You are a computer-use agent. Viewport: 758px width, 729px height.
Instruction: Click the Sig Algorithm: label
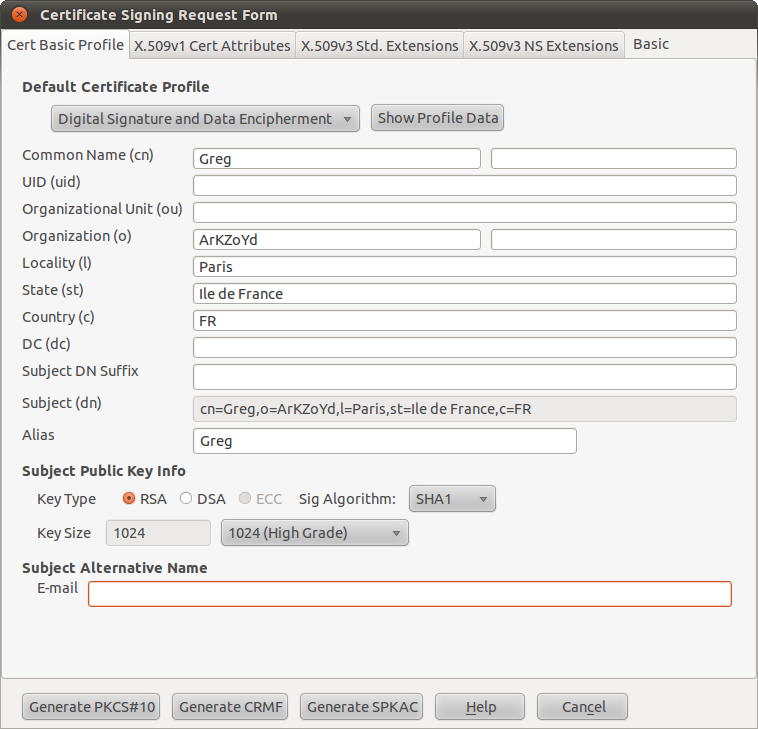[x=347, y=499]
